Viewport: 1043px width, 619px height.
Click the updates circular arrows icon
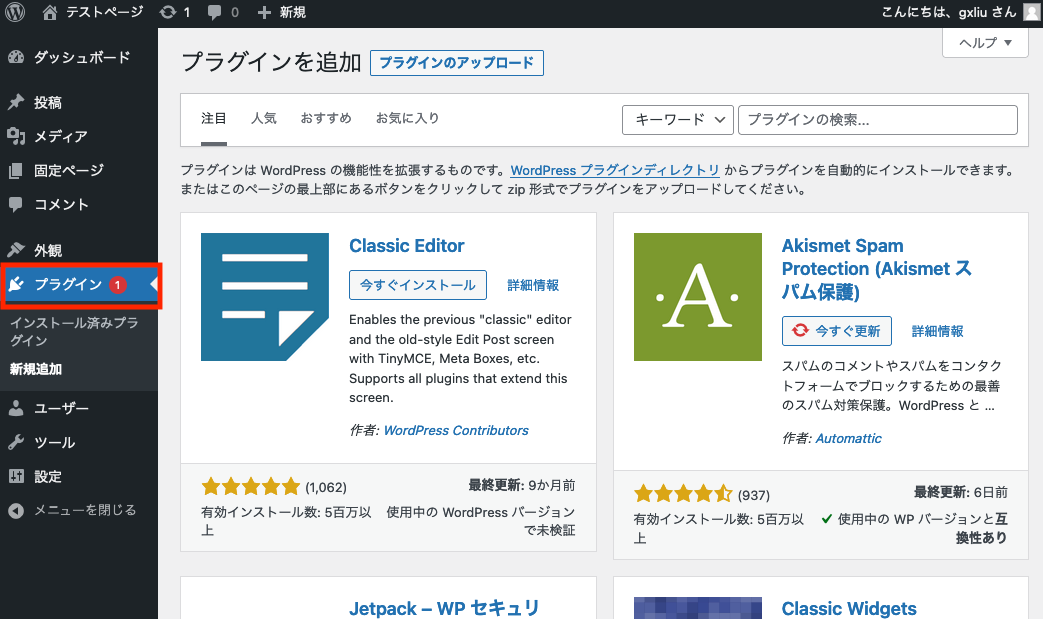tap(168, 12)
